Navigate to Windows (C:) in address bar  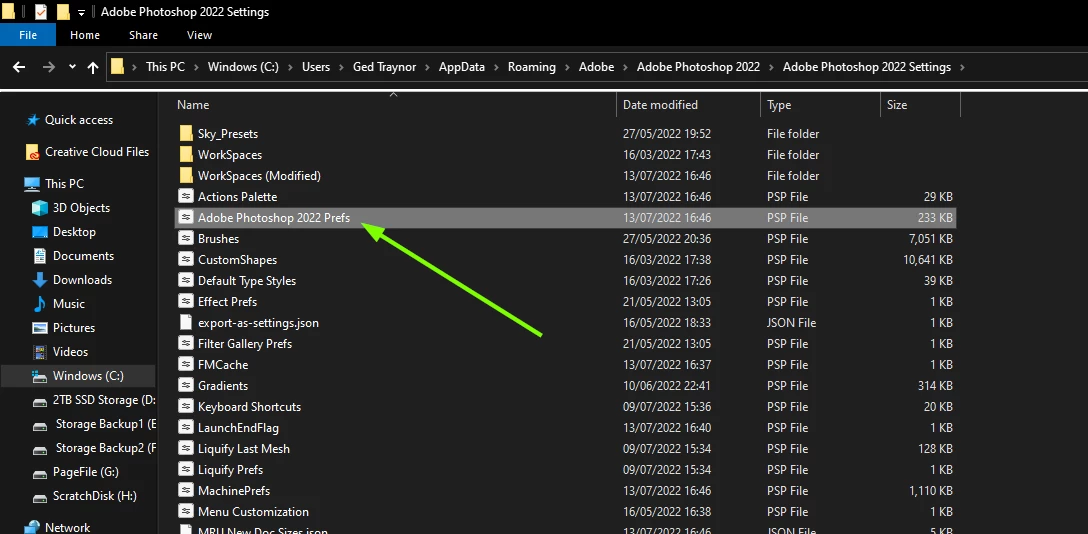pos(243,67)
